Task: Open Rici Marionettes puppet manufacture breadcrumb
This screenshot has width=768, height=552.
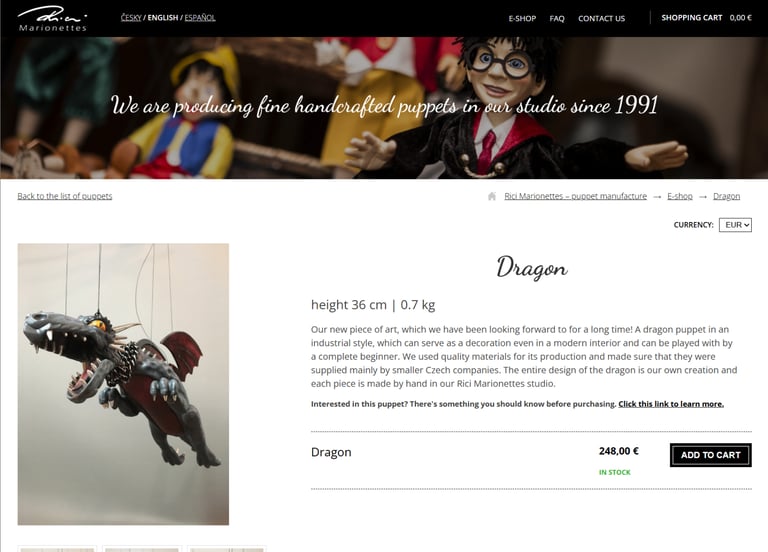Action: coord(576,196)
